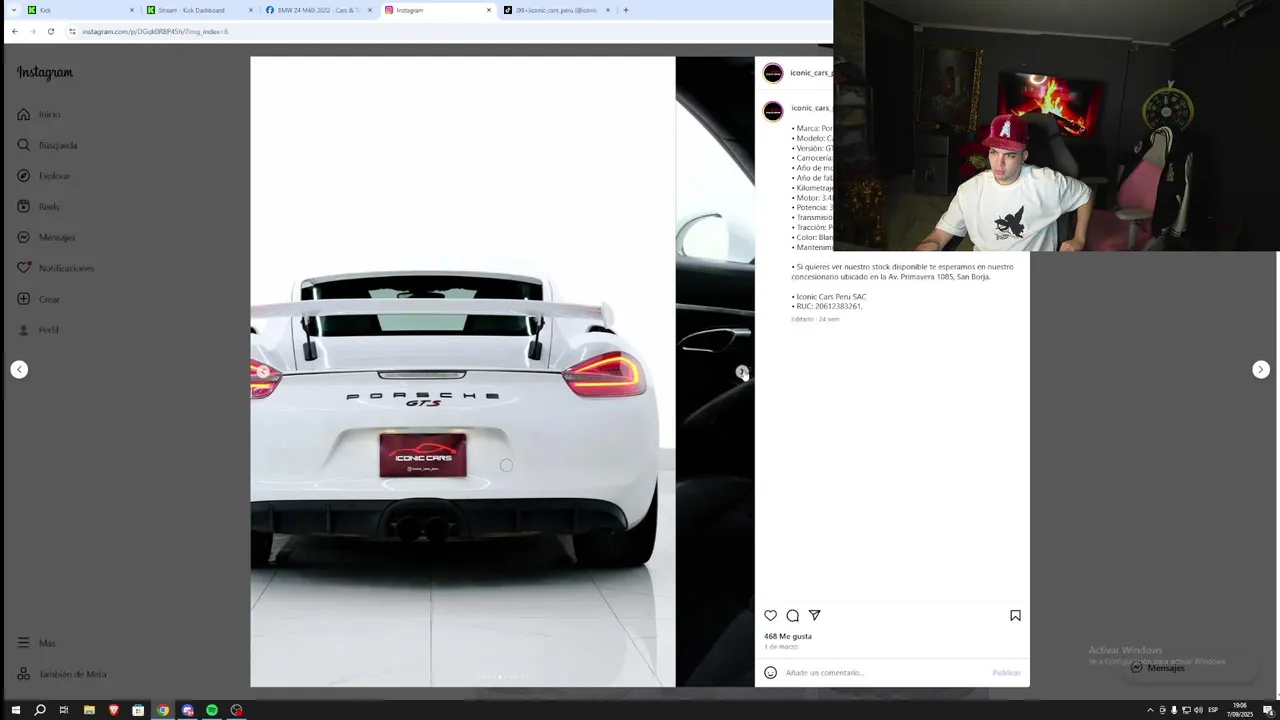Show previous carousel image of the Porsche
Viewport: 1280px width, 720px height.
coord(263,372)
